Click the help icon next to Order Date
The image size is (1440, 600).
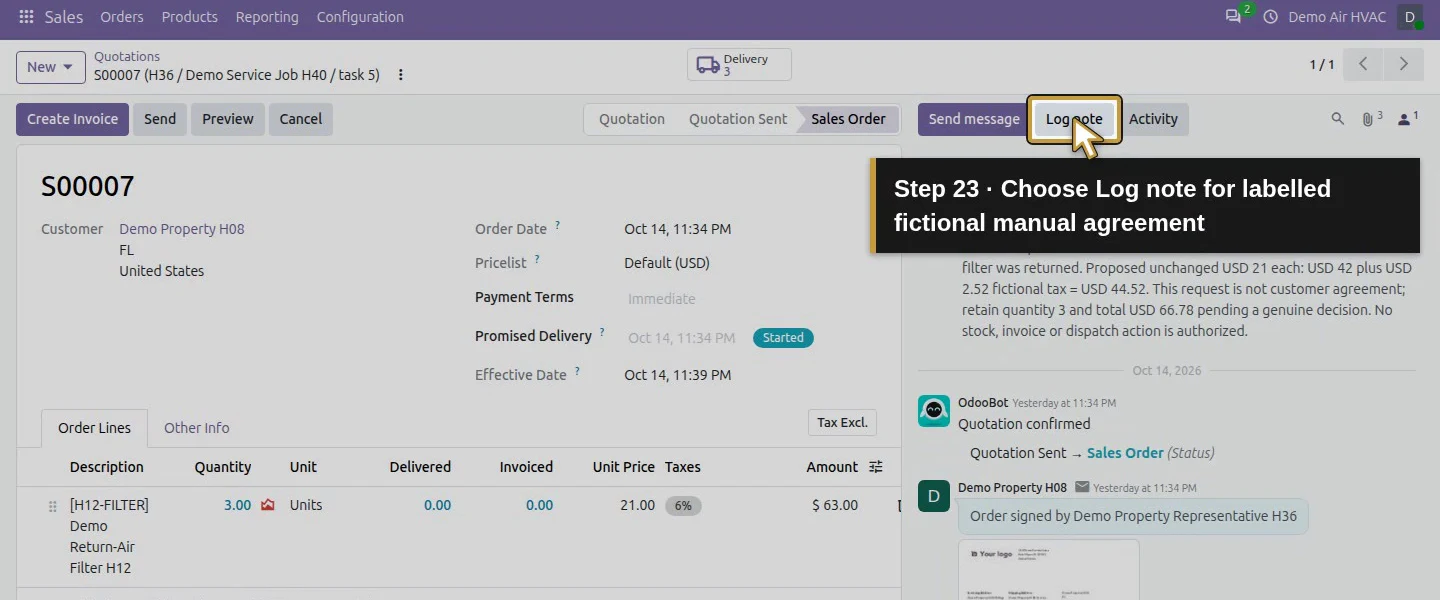click(557, 226)
